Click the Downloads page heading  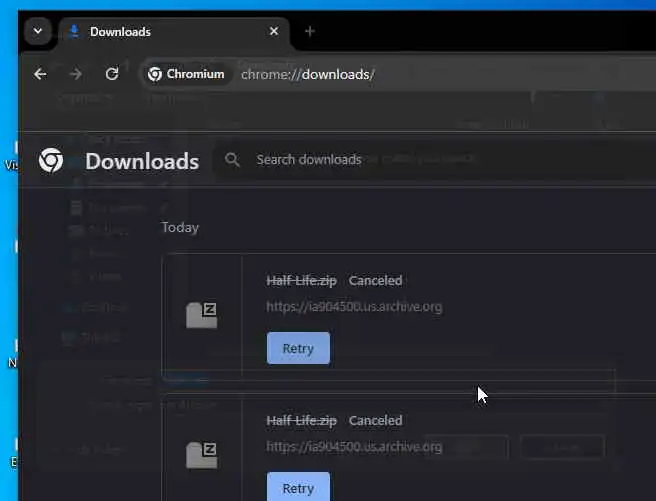pyautogui.click(x=142, y=161)
